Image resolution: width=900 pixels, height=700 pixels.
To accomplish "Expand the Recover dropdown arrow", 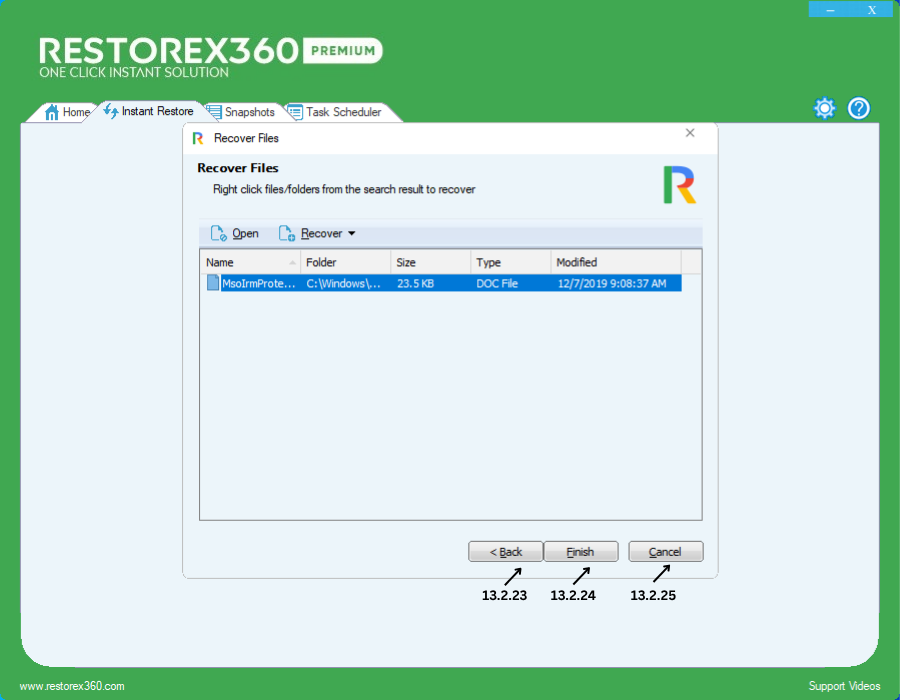I will click(x=351, y=234).
